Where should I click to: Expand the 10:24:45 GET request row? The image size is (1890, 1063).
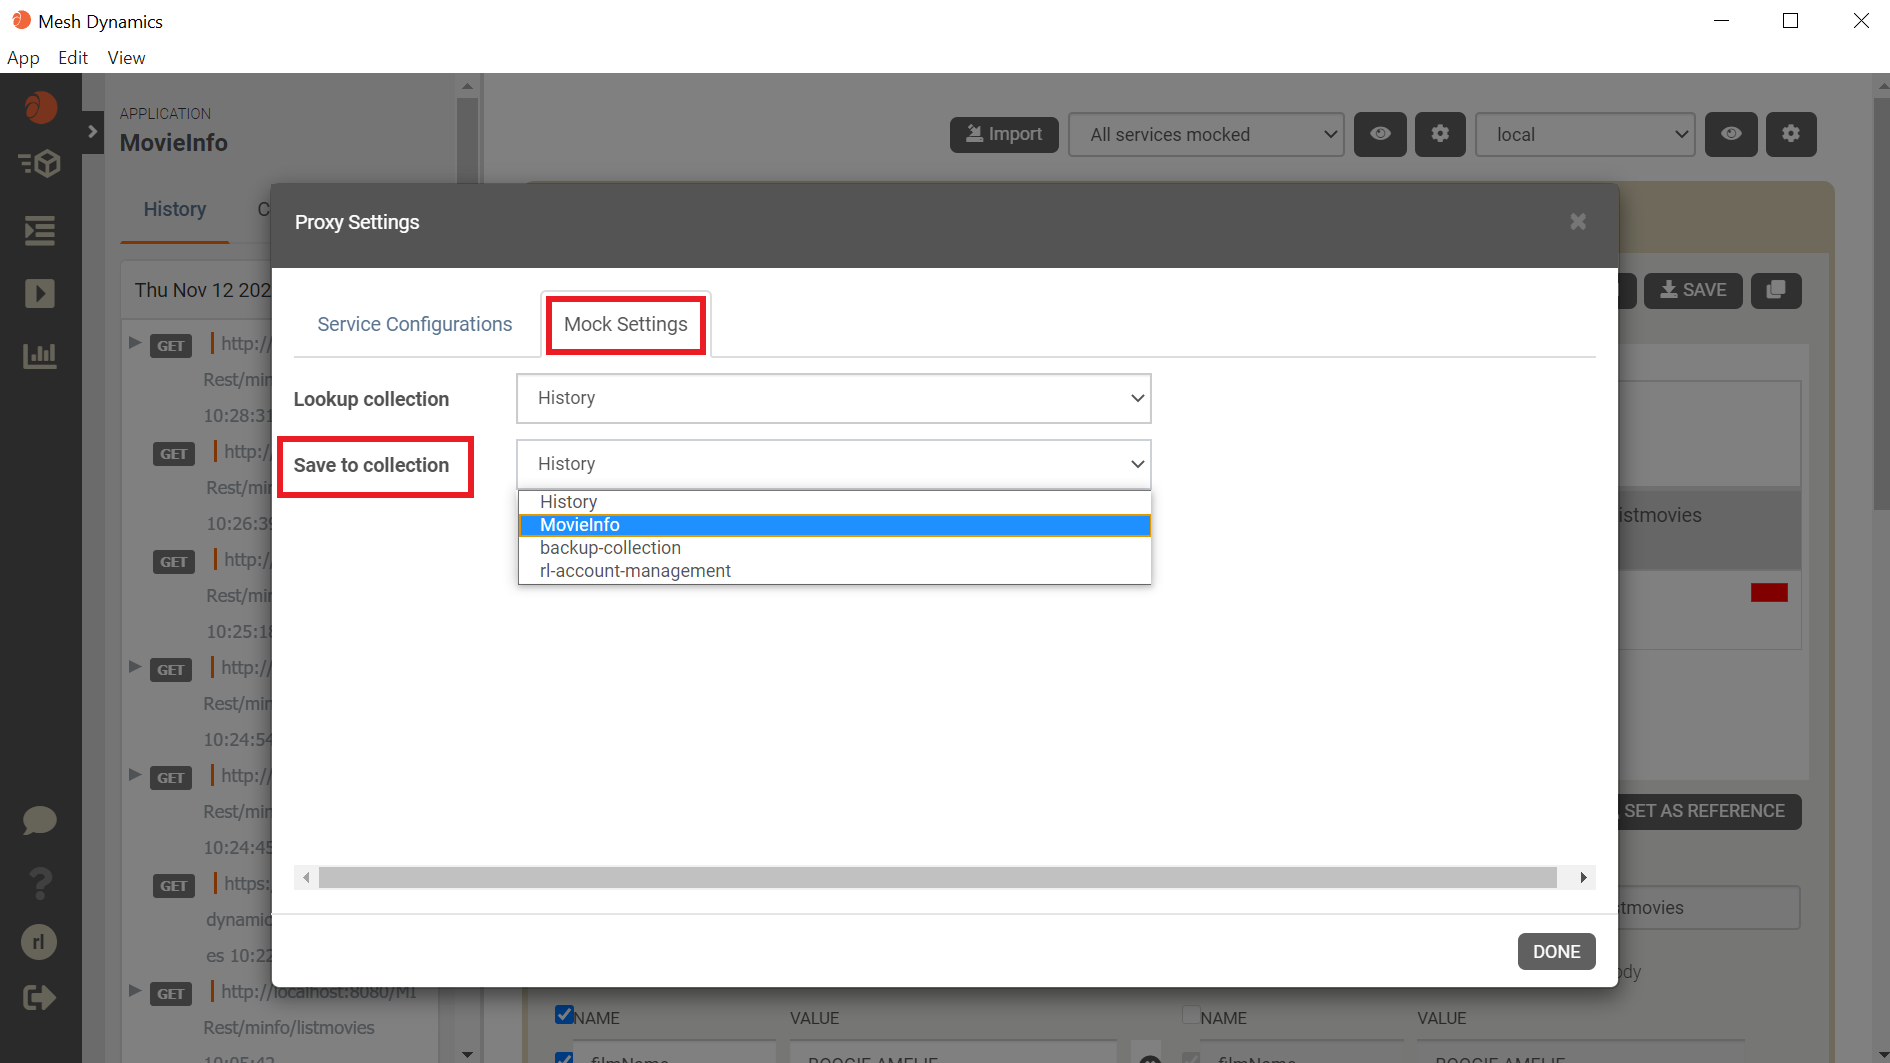coord(135,775)
